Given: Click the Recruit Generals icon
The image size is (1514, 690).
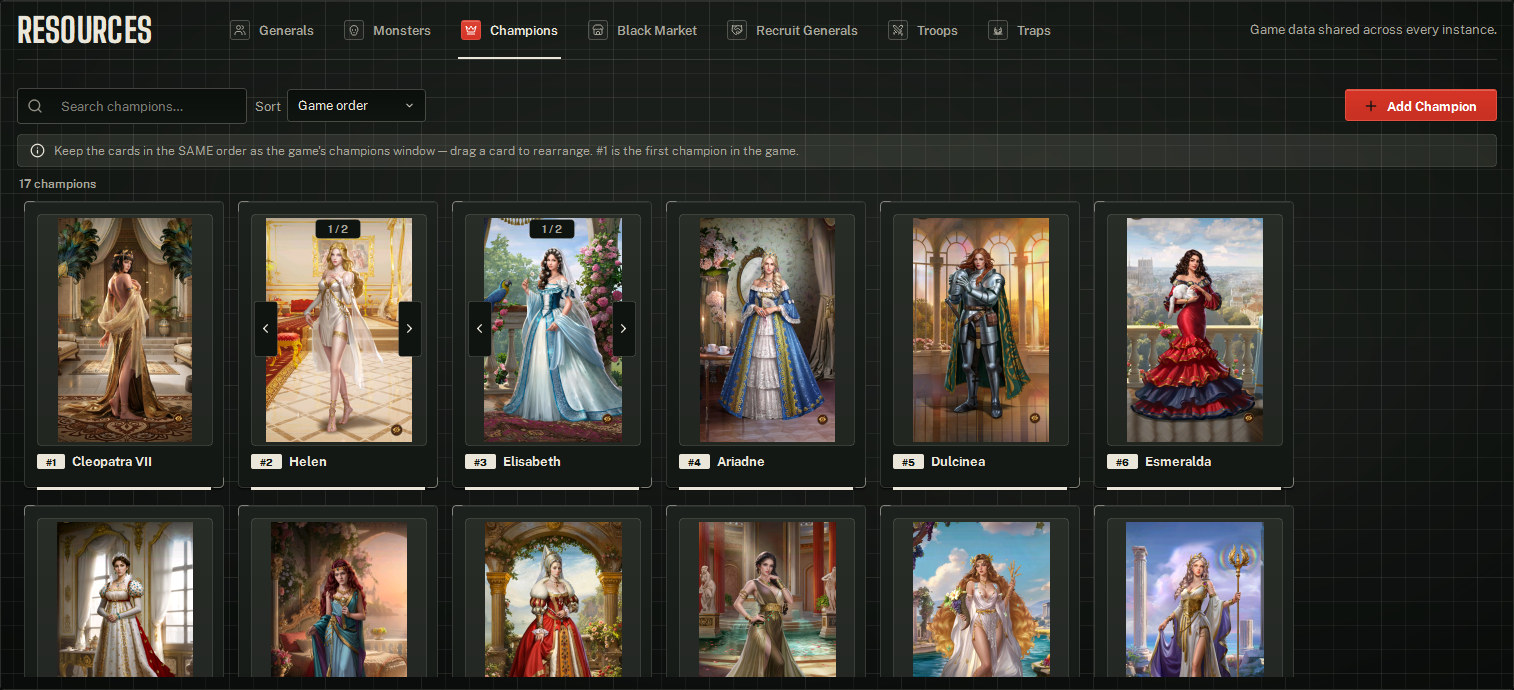Looking at the screenshot, I should tap(737, 30).
